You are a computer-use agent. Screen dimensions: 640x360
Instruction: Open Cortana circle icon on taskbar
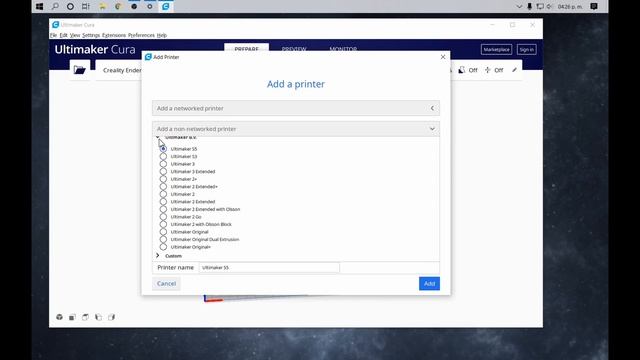pos(70,6)
